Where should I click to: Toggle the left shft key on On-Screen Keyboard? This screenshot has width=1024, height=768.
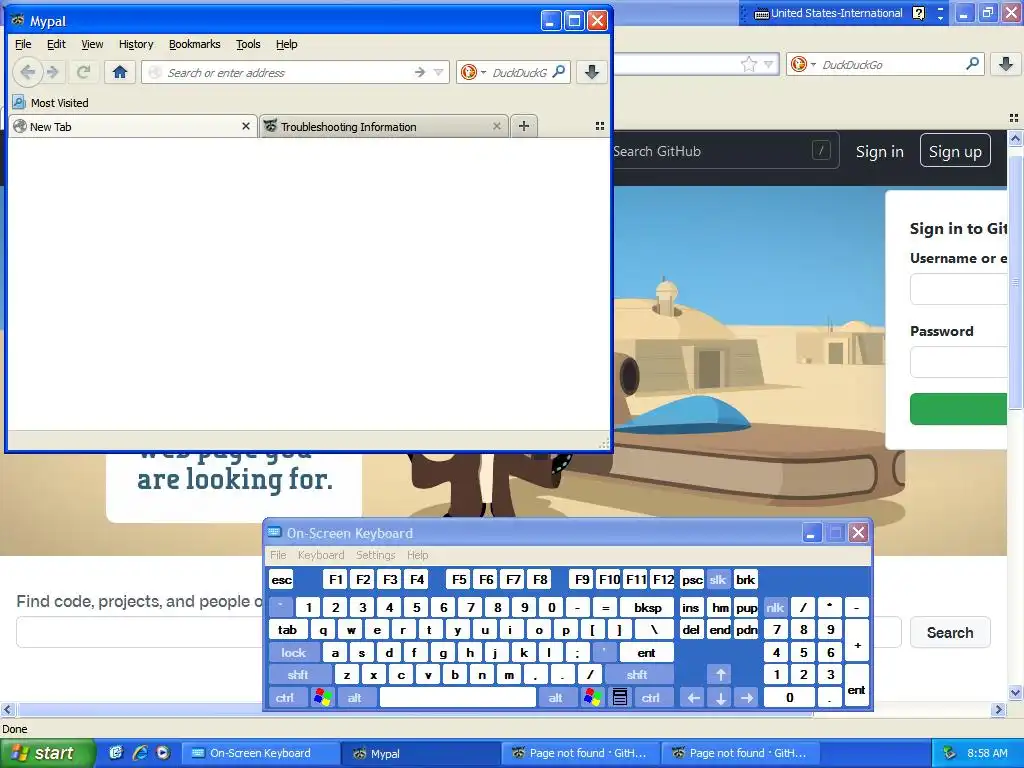pyautogui.click(x=298, y=675)
